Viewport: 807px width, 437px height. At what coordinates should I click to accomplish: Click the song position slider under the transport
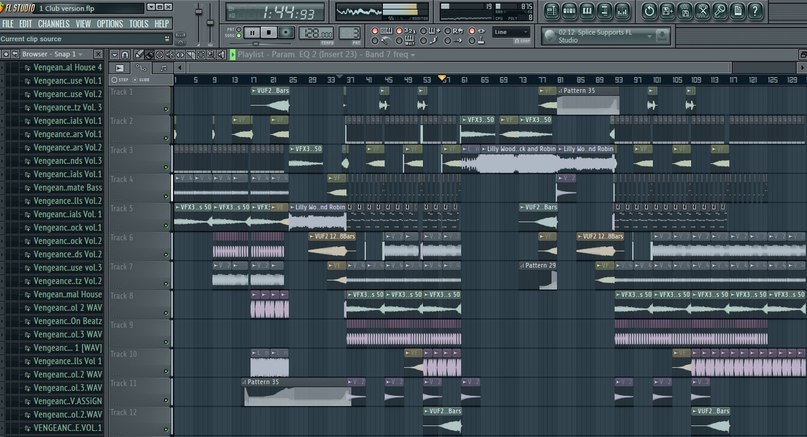(x=255, y=44)
